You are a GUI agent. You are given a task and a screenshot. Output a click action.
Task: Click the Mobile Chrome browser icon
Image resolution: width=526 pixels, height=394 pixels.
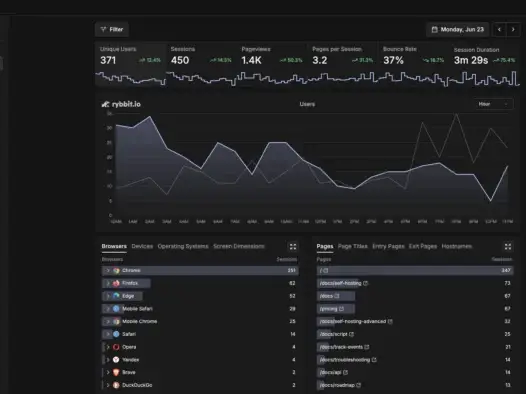coord(116,322)
